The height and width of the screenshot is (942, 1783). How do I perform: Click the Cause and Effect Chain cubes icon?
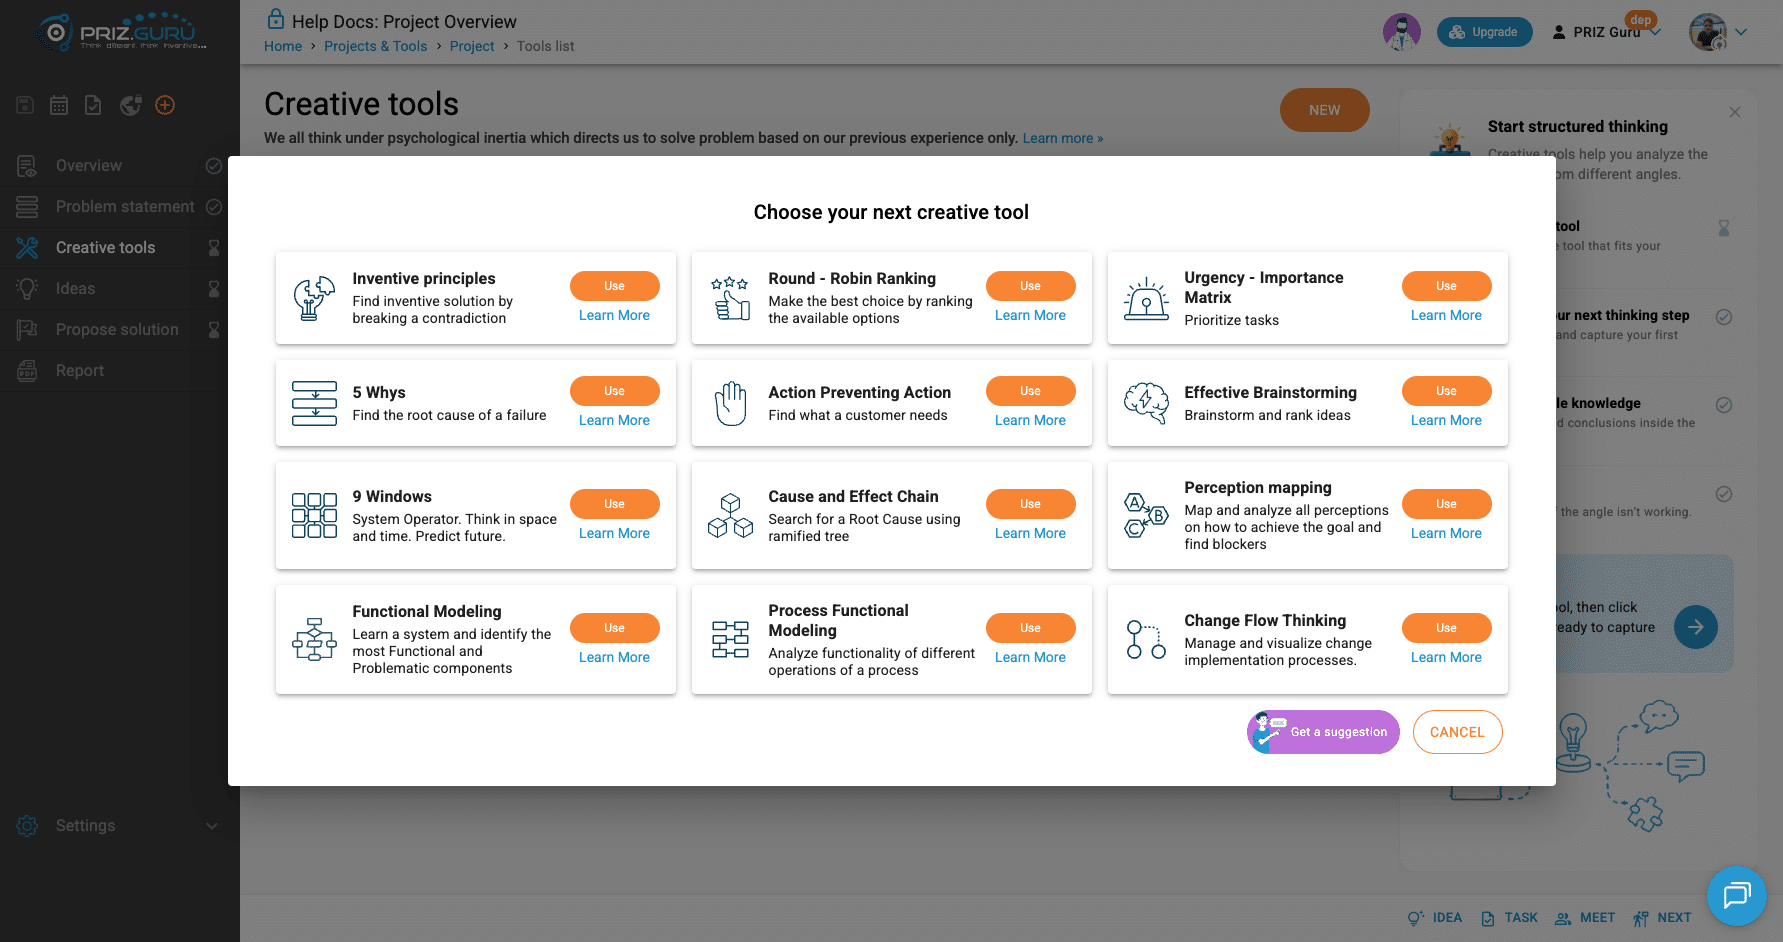tap(730, 515)
